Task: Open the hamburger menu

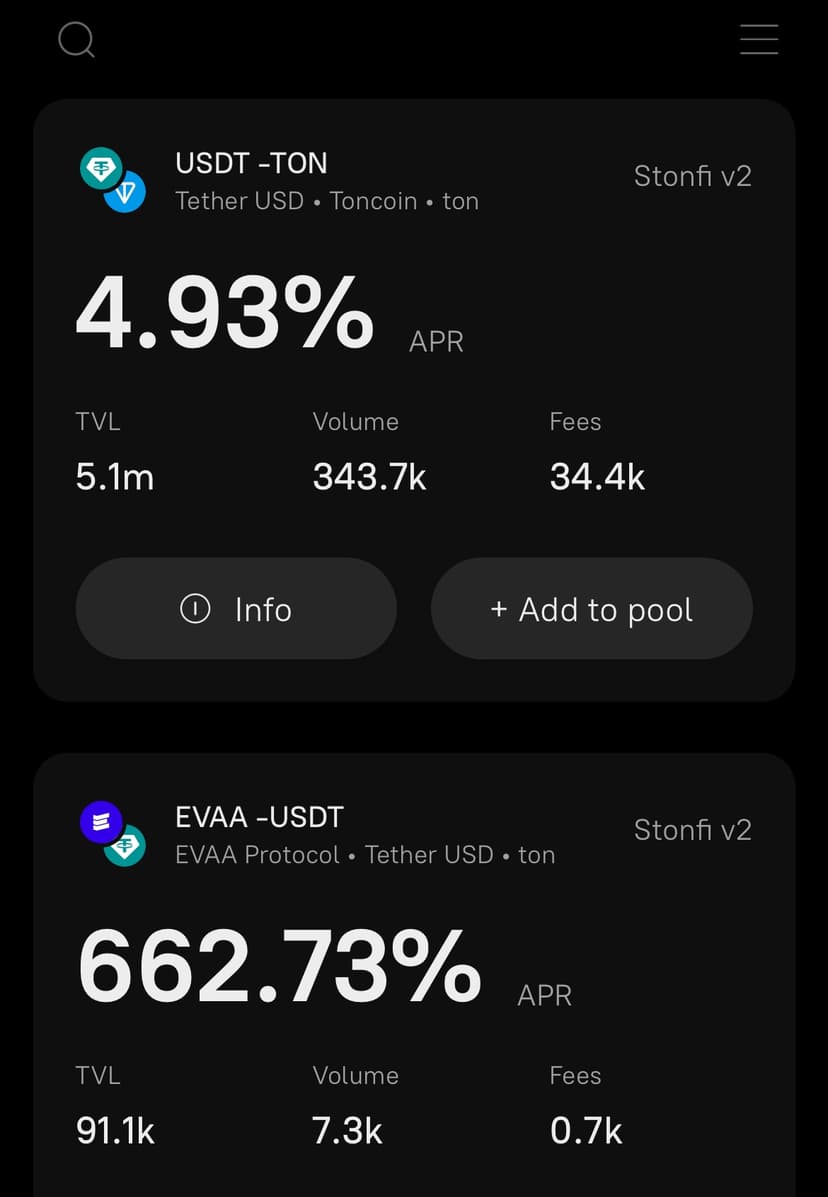Action: (759, 39)
